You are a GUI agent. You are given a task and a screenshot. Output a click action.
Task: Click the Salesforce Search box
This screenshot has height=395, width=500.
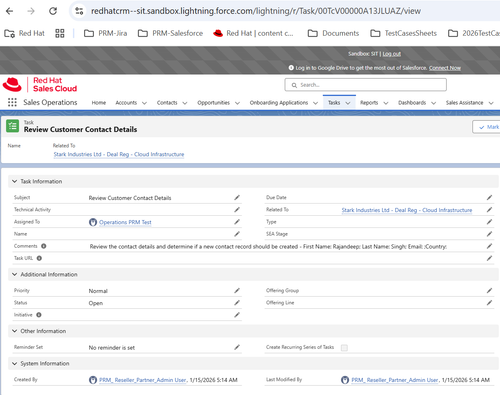click(x=365, y=85)
